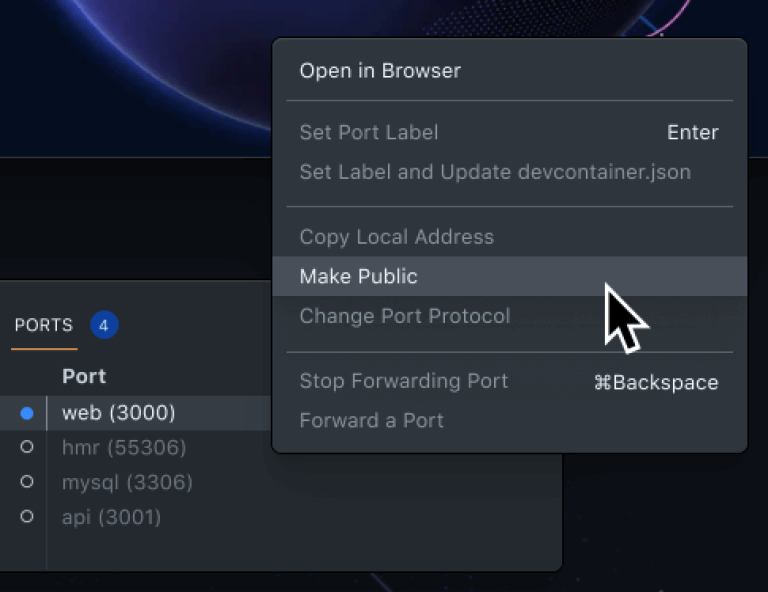Select the Set Port Label menu entry

point(369,132)
